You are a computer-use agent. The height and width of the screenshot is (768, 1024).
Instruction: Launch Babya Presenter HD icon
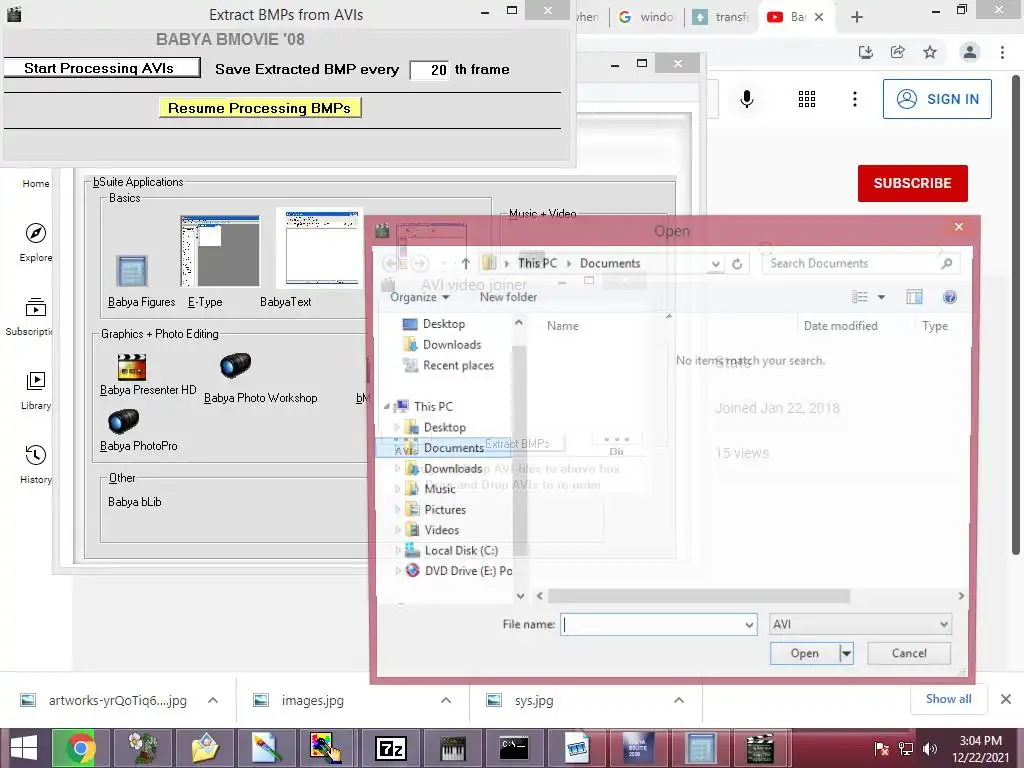[131, 367]
